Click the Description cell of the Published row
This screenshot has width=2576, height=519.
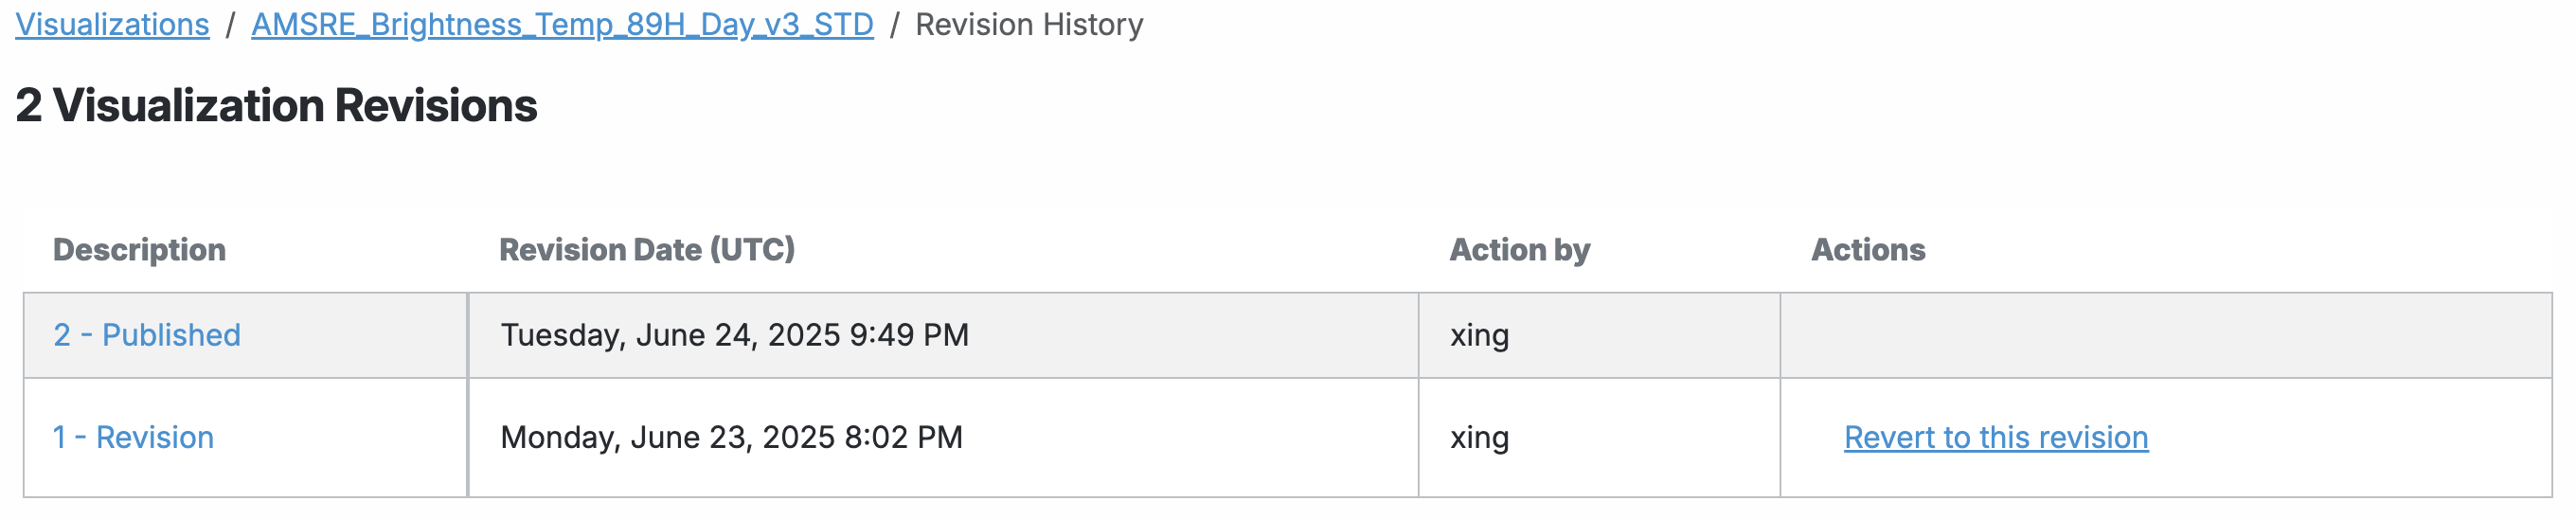click(x=350, y=335)
